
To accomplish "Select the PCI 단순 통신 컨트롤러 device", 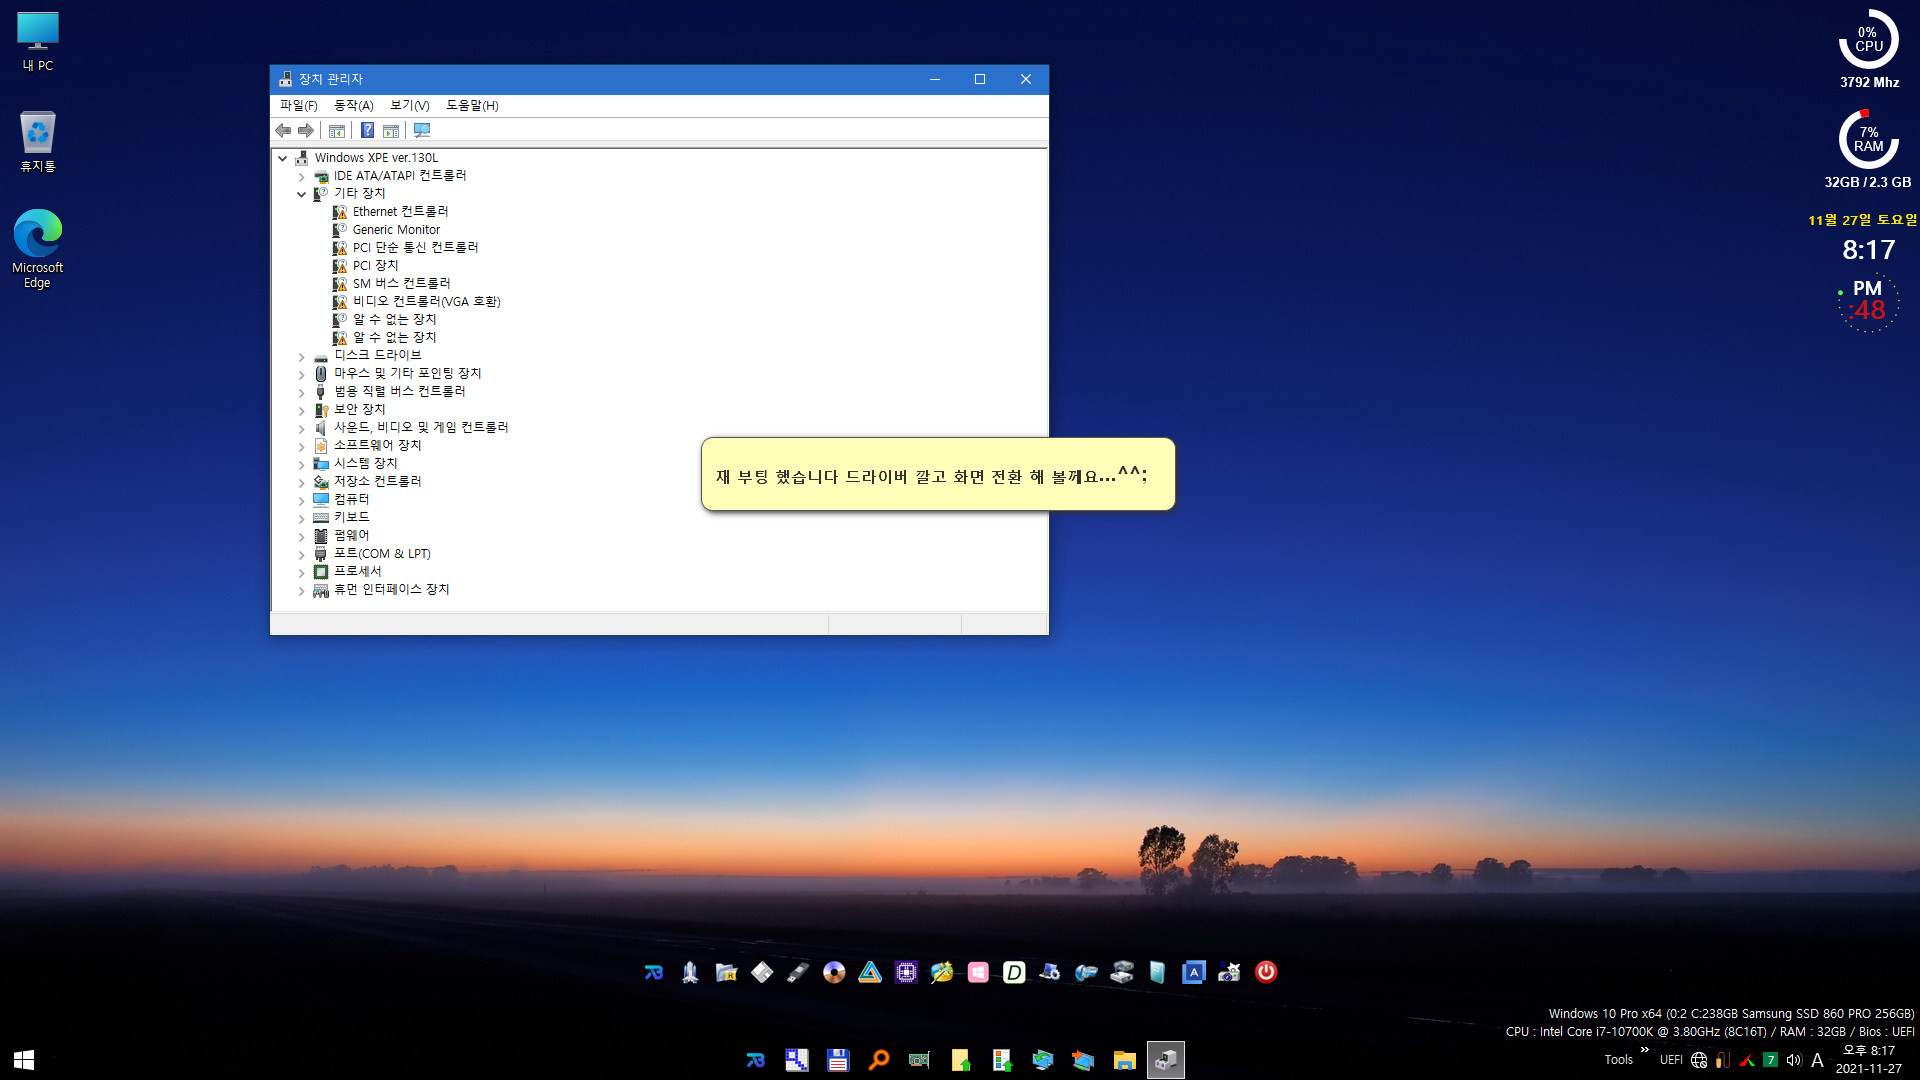I will pyautogui.click(x=415, y=248).
